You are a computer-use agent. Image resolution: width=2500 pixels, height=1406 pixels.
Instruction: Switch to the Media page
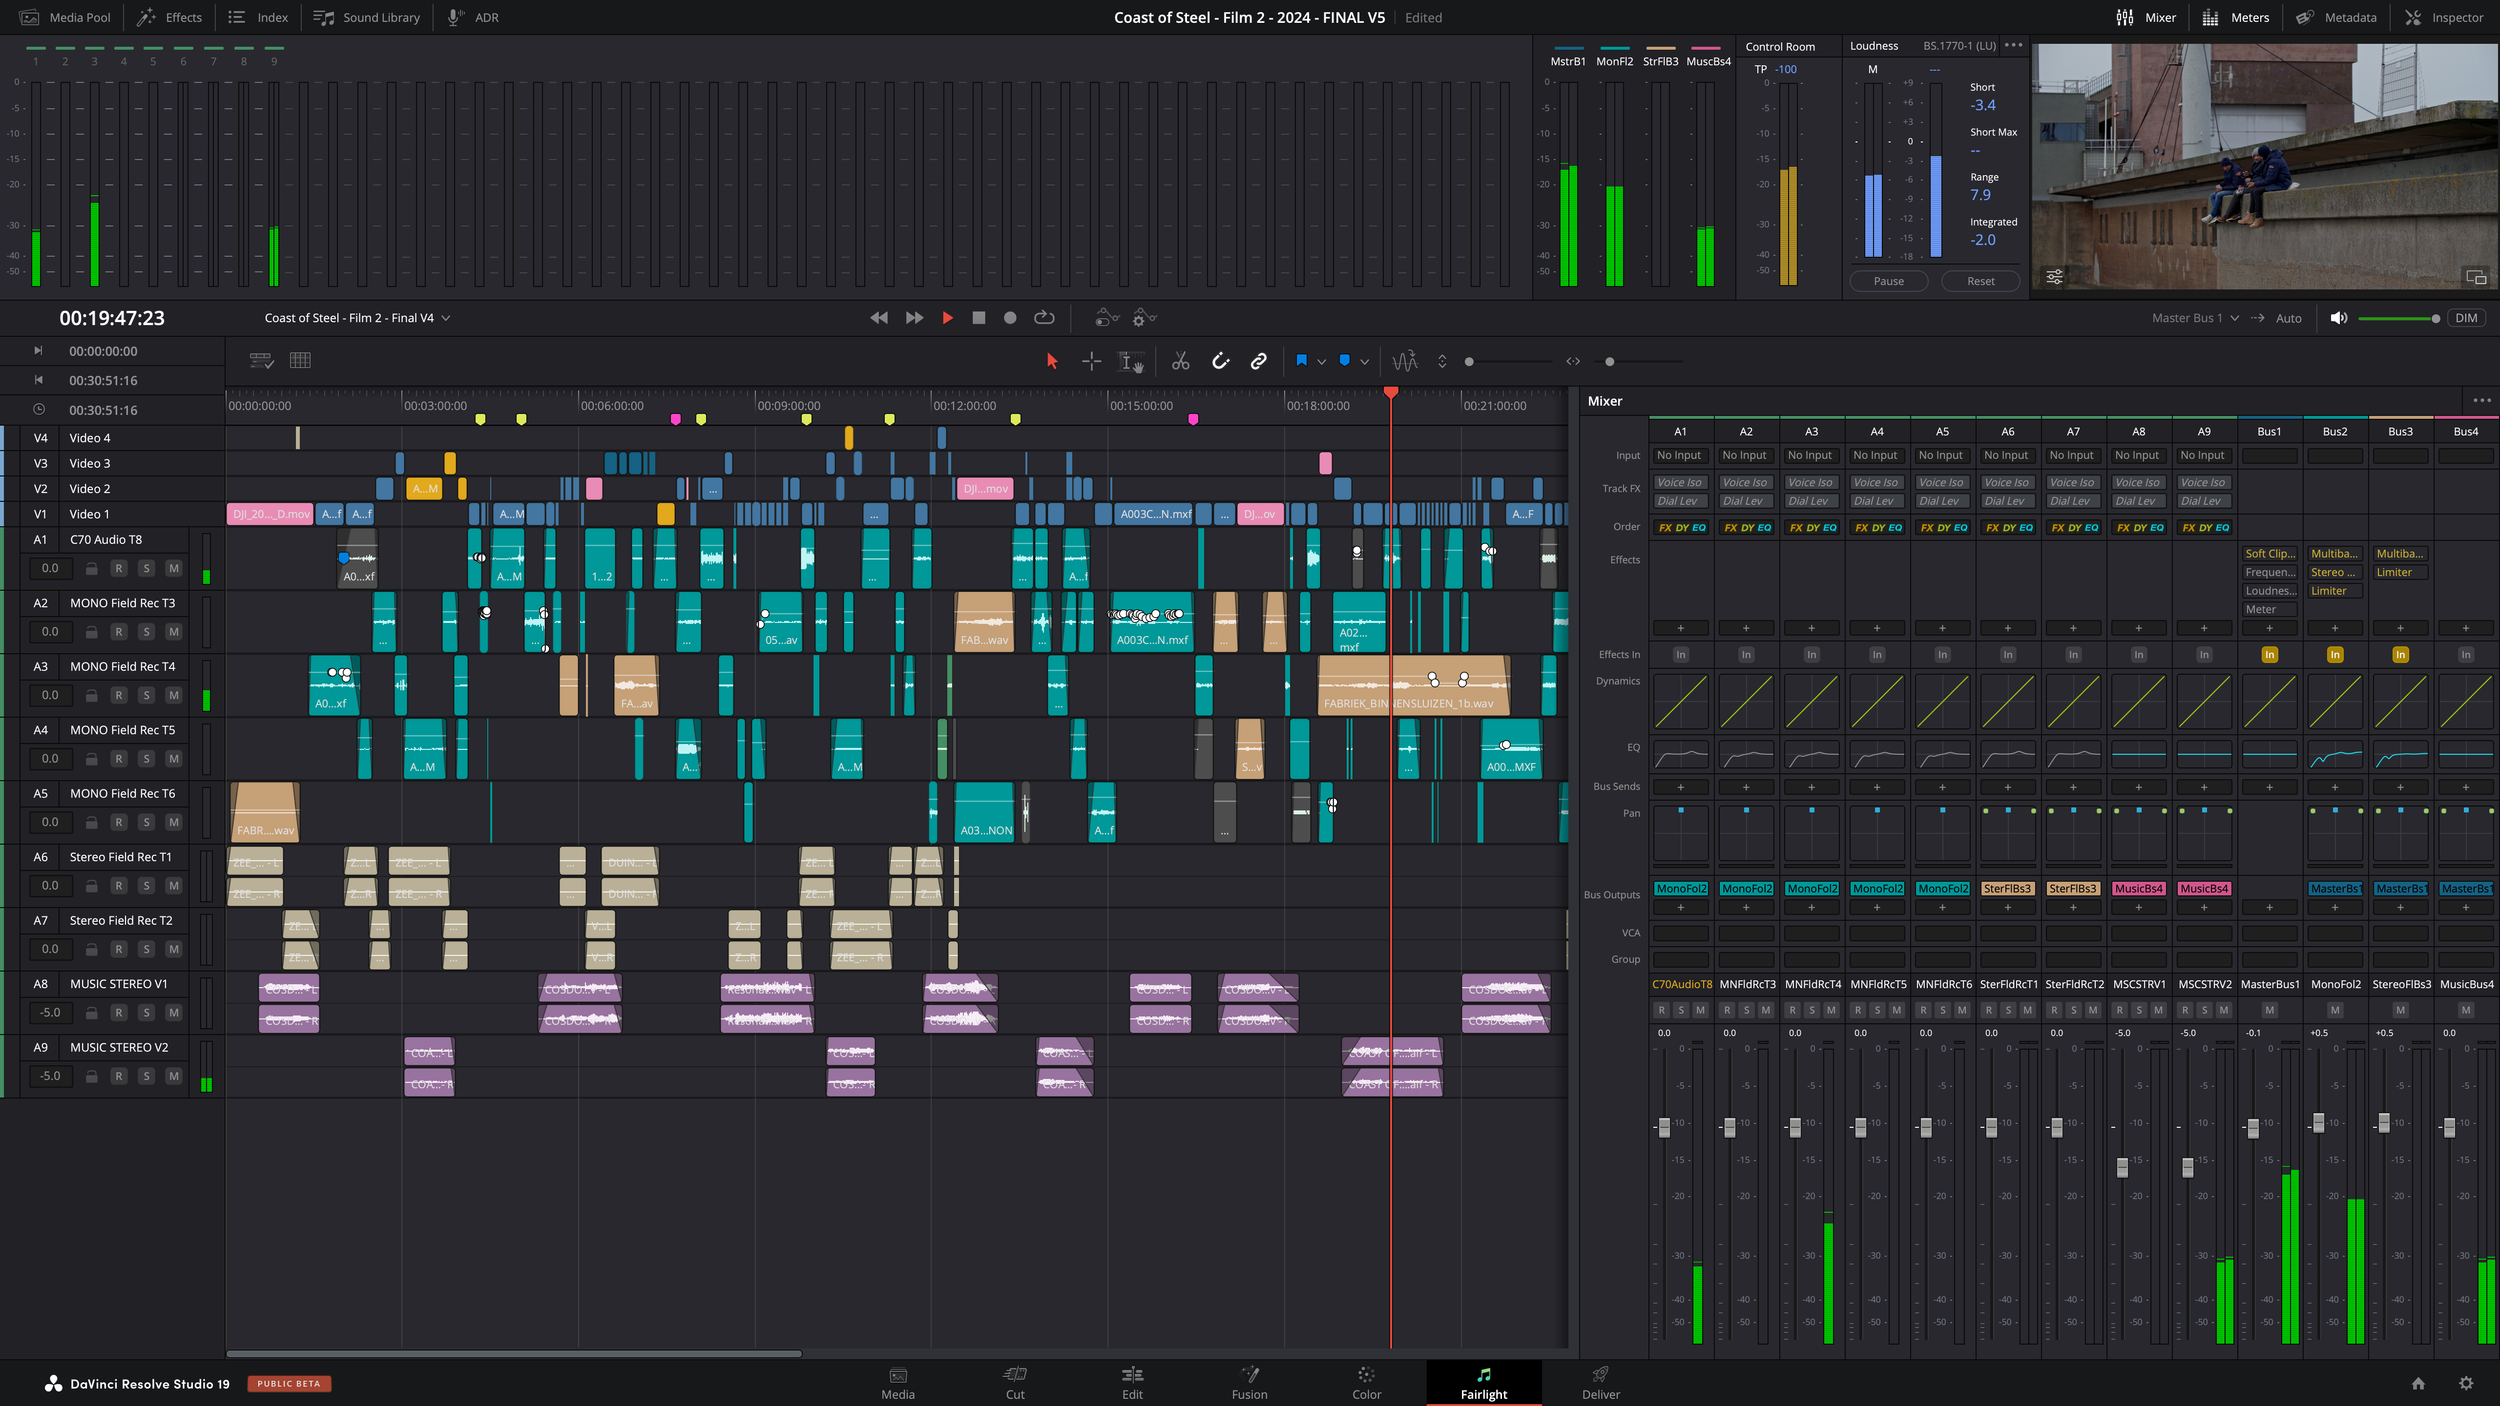point(897,1384)
